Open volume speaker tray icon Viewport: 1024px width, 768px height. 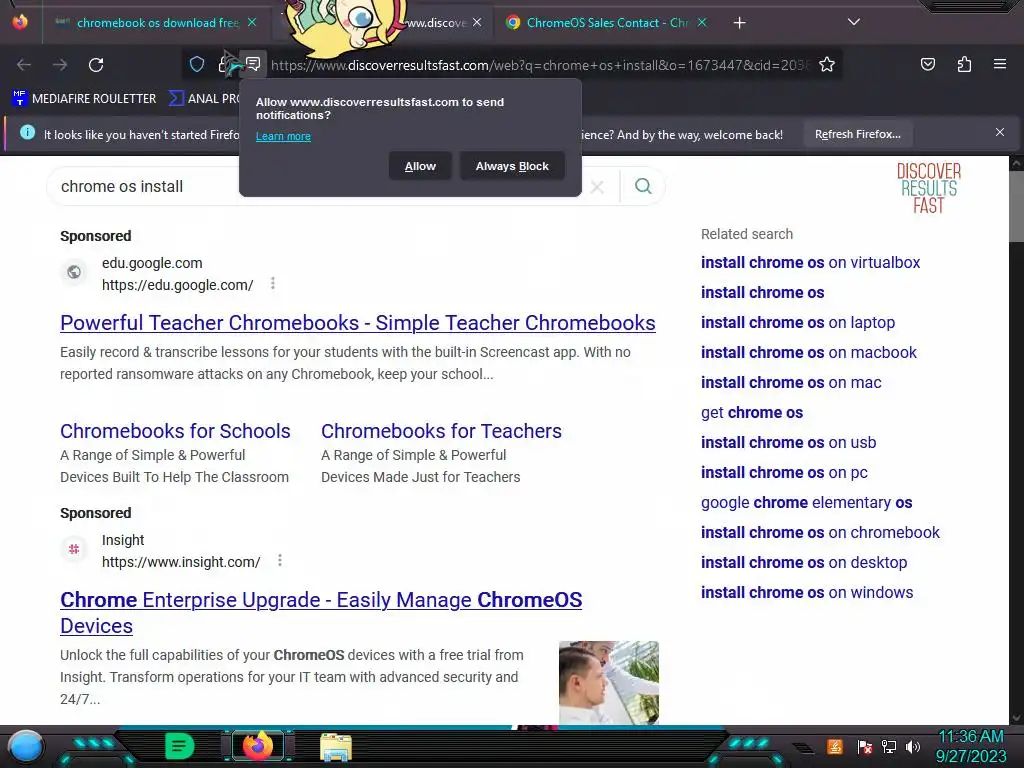point(912,746)
